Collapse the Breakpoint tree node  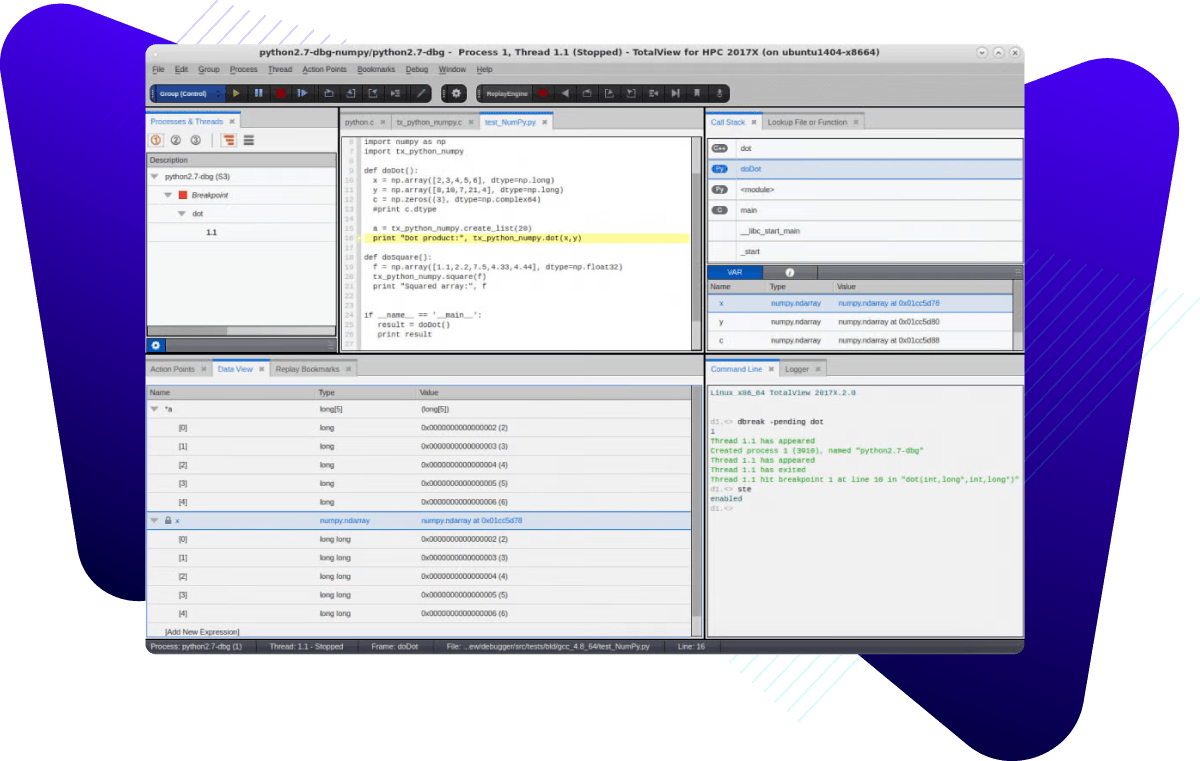[x=169, y=195]
